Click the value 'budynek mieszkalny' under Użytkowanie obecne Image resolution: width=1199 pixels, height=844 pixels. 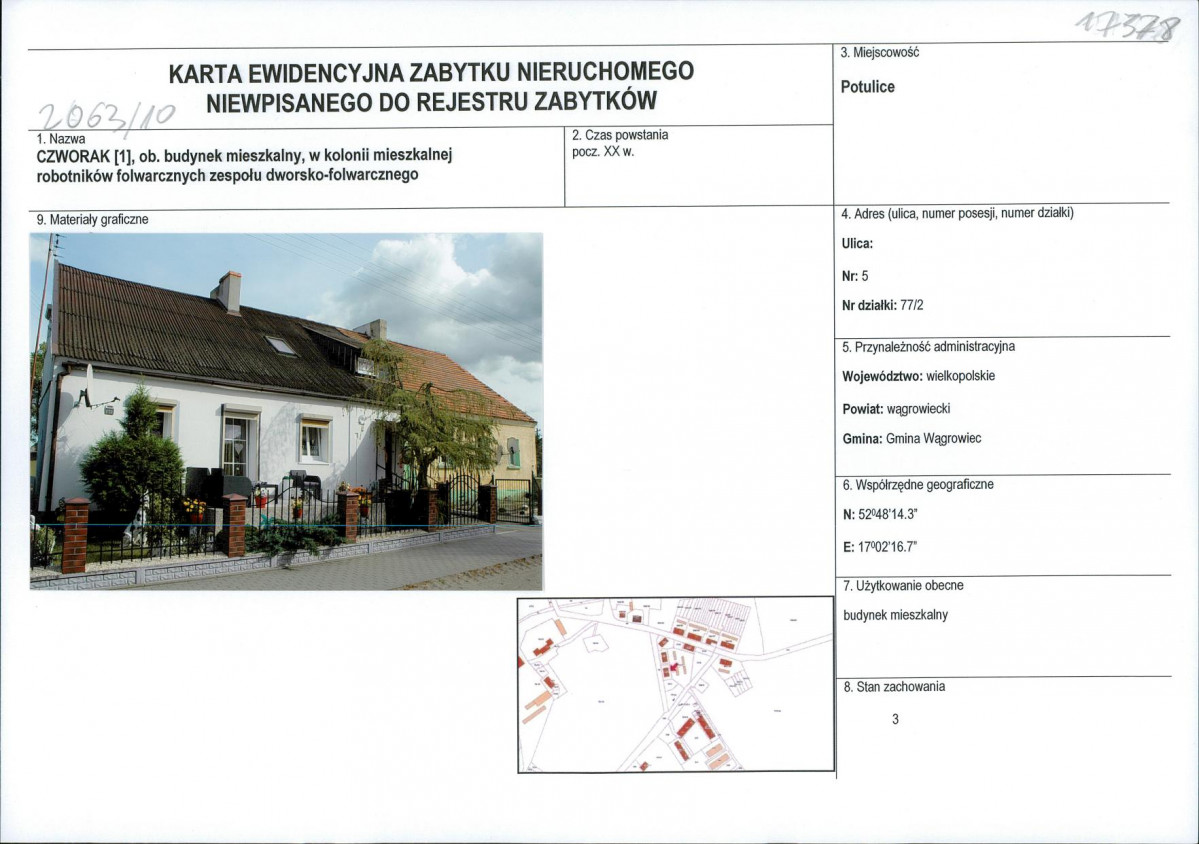coord(895,615)
